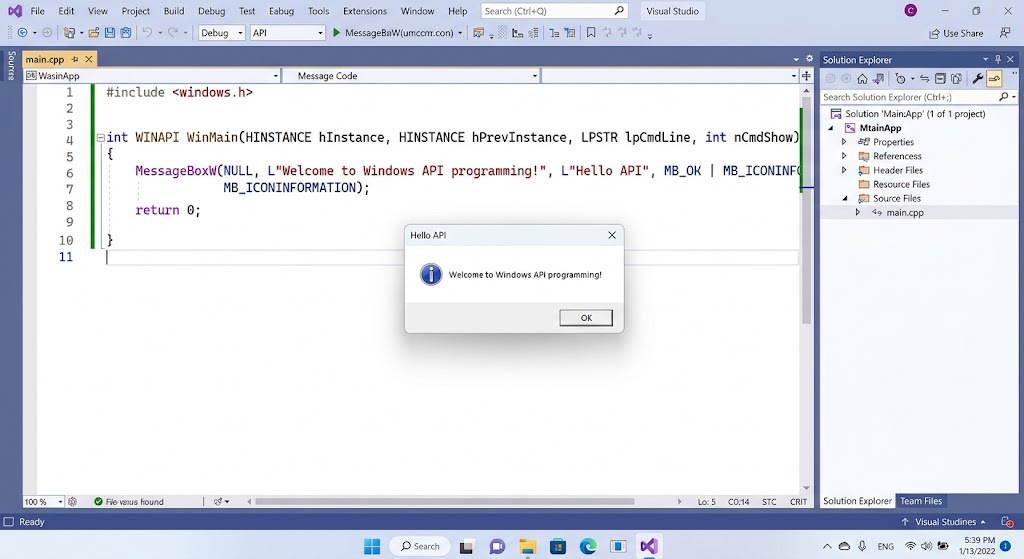Click the Use Share icon at top right
The width and height of the screenshot is (1024, 559).
point(955,33)
